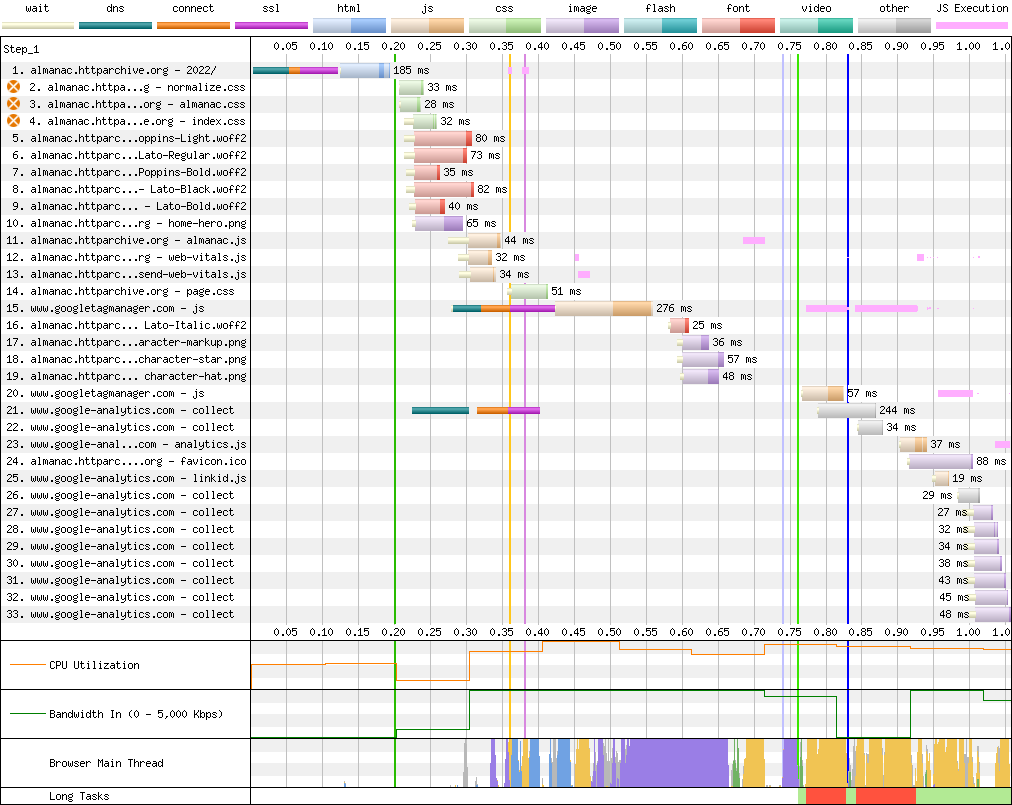The width and height of the screenshot is (1012, 805).
Task: Select request 15 www.googletagmanager.com - js
Action: click(117, 308)
